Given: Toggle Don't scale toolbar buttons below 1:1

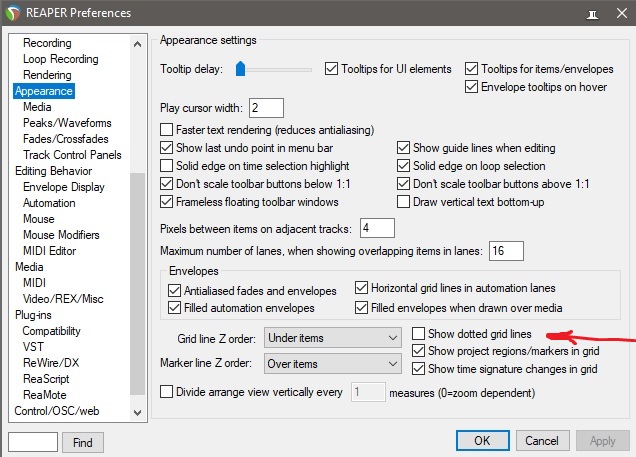Looking at the screenshot, I should [x=166, y=184].
